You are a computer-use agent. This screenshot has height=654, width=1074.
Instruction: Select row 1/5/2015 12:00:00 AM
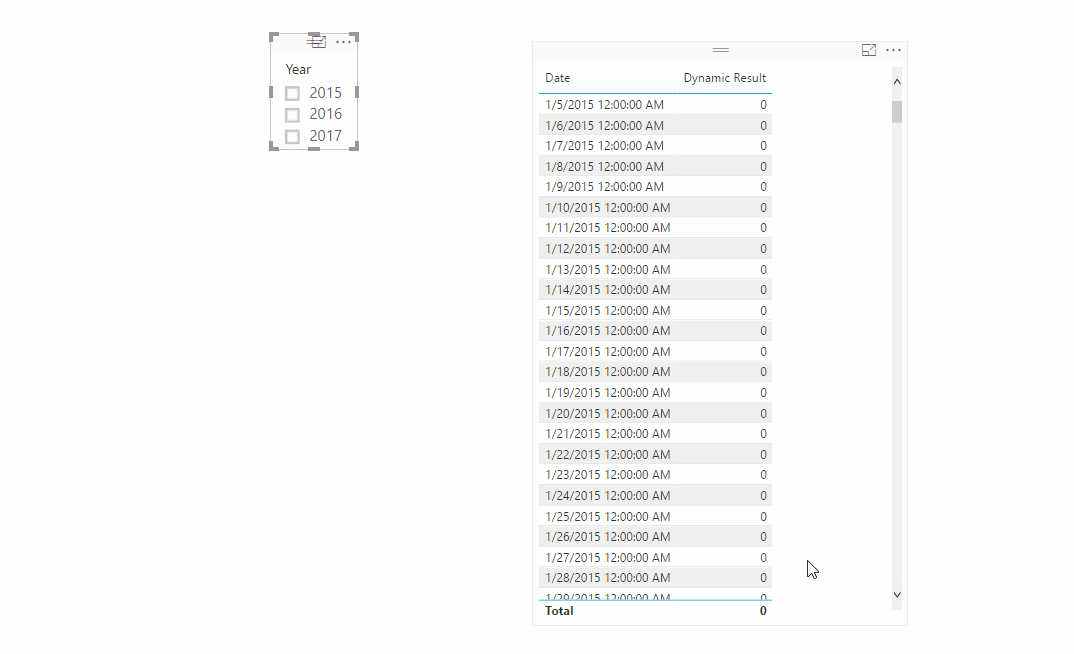coord(655,105)
